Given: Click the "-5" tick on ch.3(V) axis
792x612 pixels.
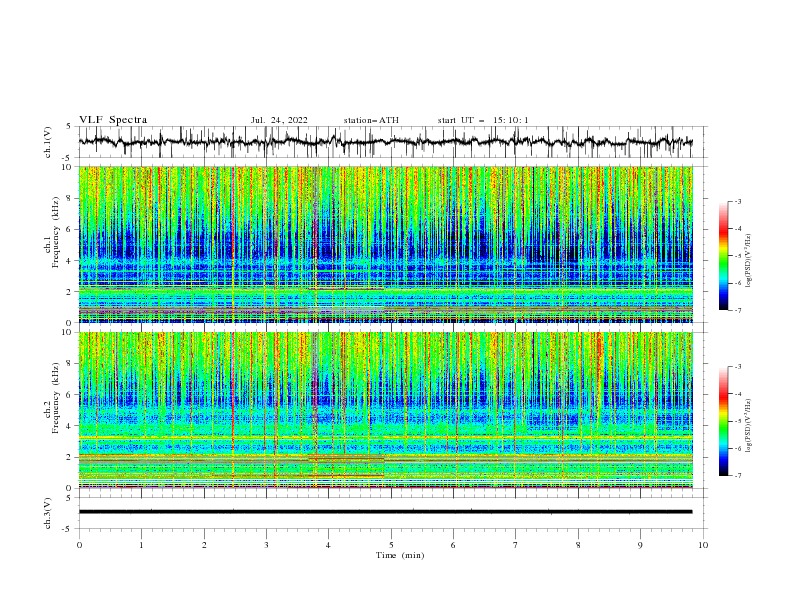Looking at the screenshot, I should [x=67, y=529].
